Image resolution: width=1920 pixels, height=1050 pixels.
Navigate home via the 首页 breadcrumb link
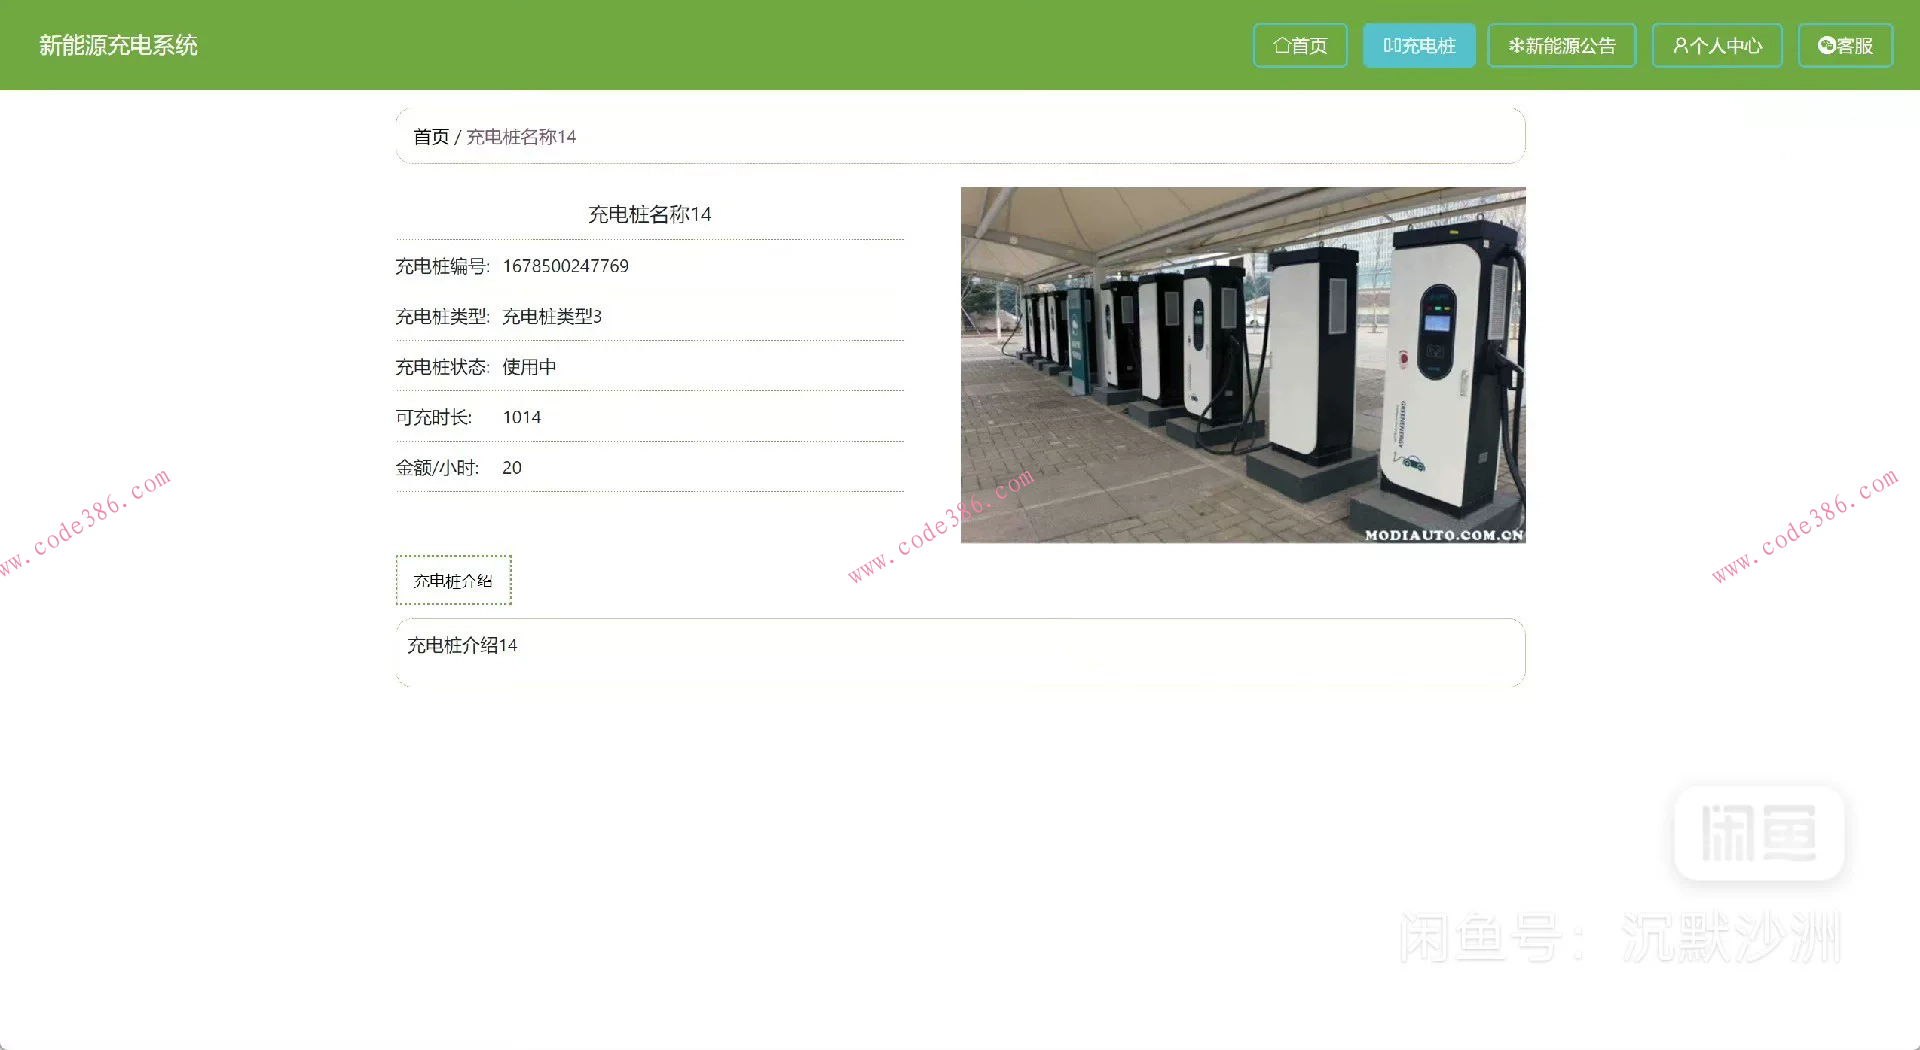[x=430, y=136]
